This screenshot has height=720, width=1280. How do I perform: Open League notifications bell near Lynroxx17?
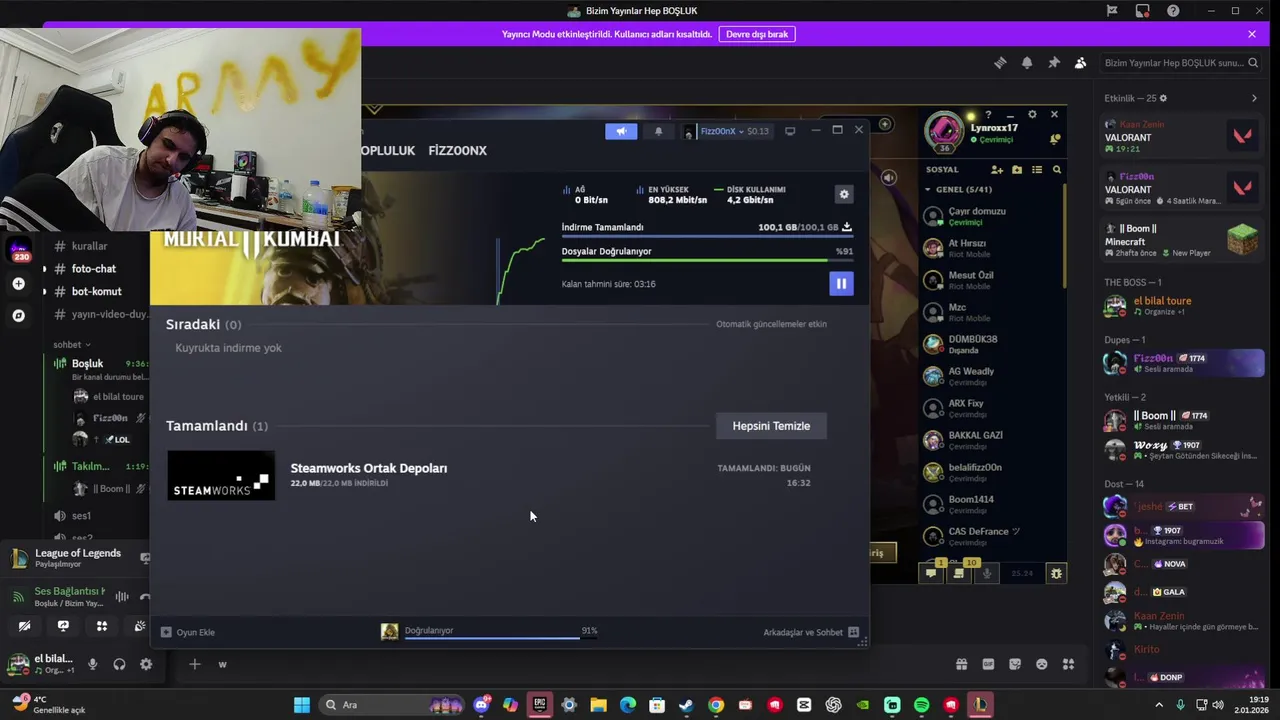(x=1054, y=139)
